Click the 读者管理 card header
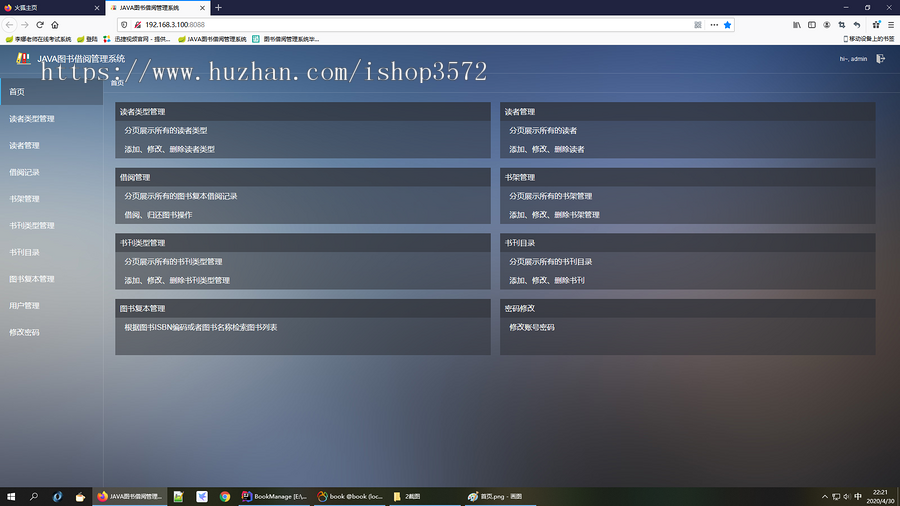The width and height of the screenshot is (900, 506). coord(688,112)
